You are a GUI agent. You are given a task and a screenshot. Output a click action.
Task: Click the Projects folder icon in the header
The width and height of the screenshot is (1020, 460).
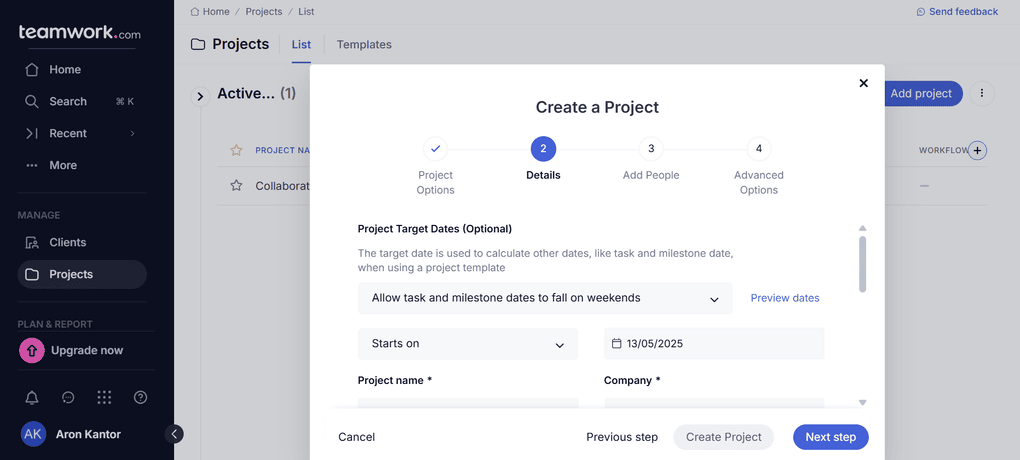tap(197, 44)
